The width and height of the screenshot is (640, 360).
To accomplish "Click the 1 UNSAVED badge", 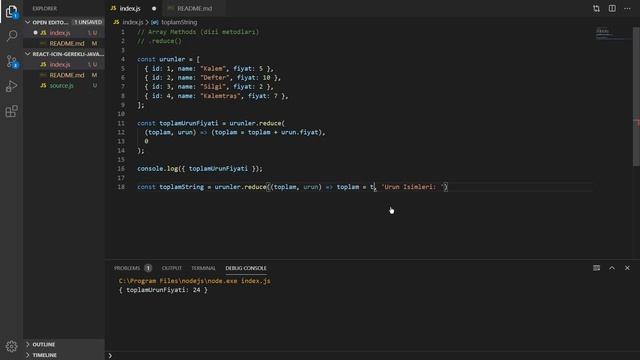I will coord(88,22).
